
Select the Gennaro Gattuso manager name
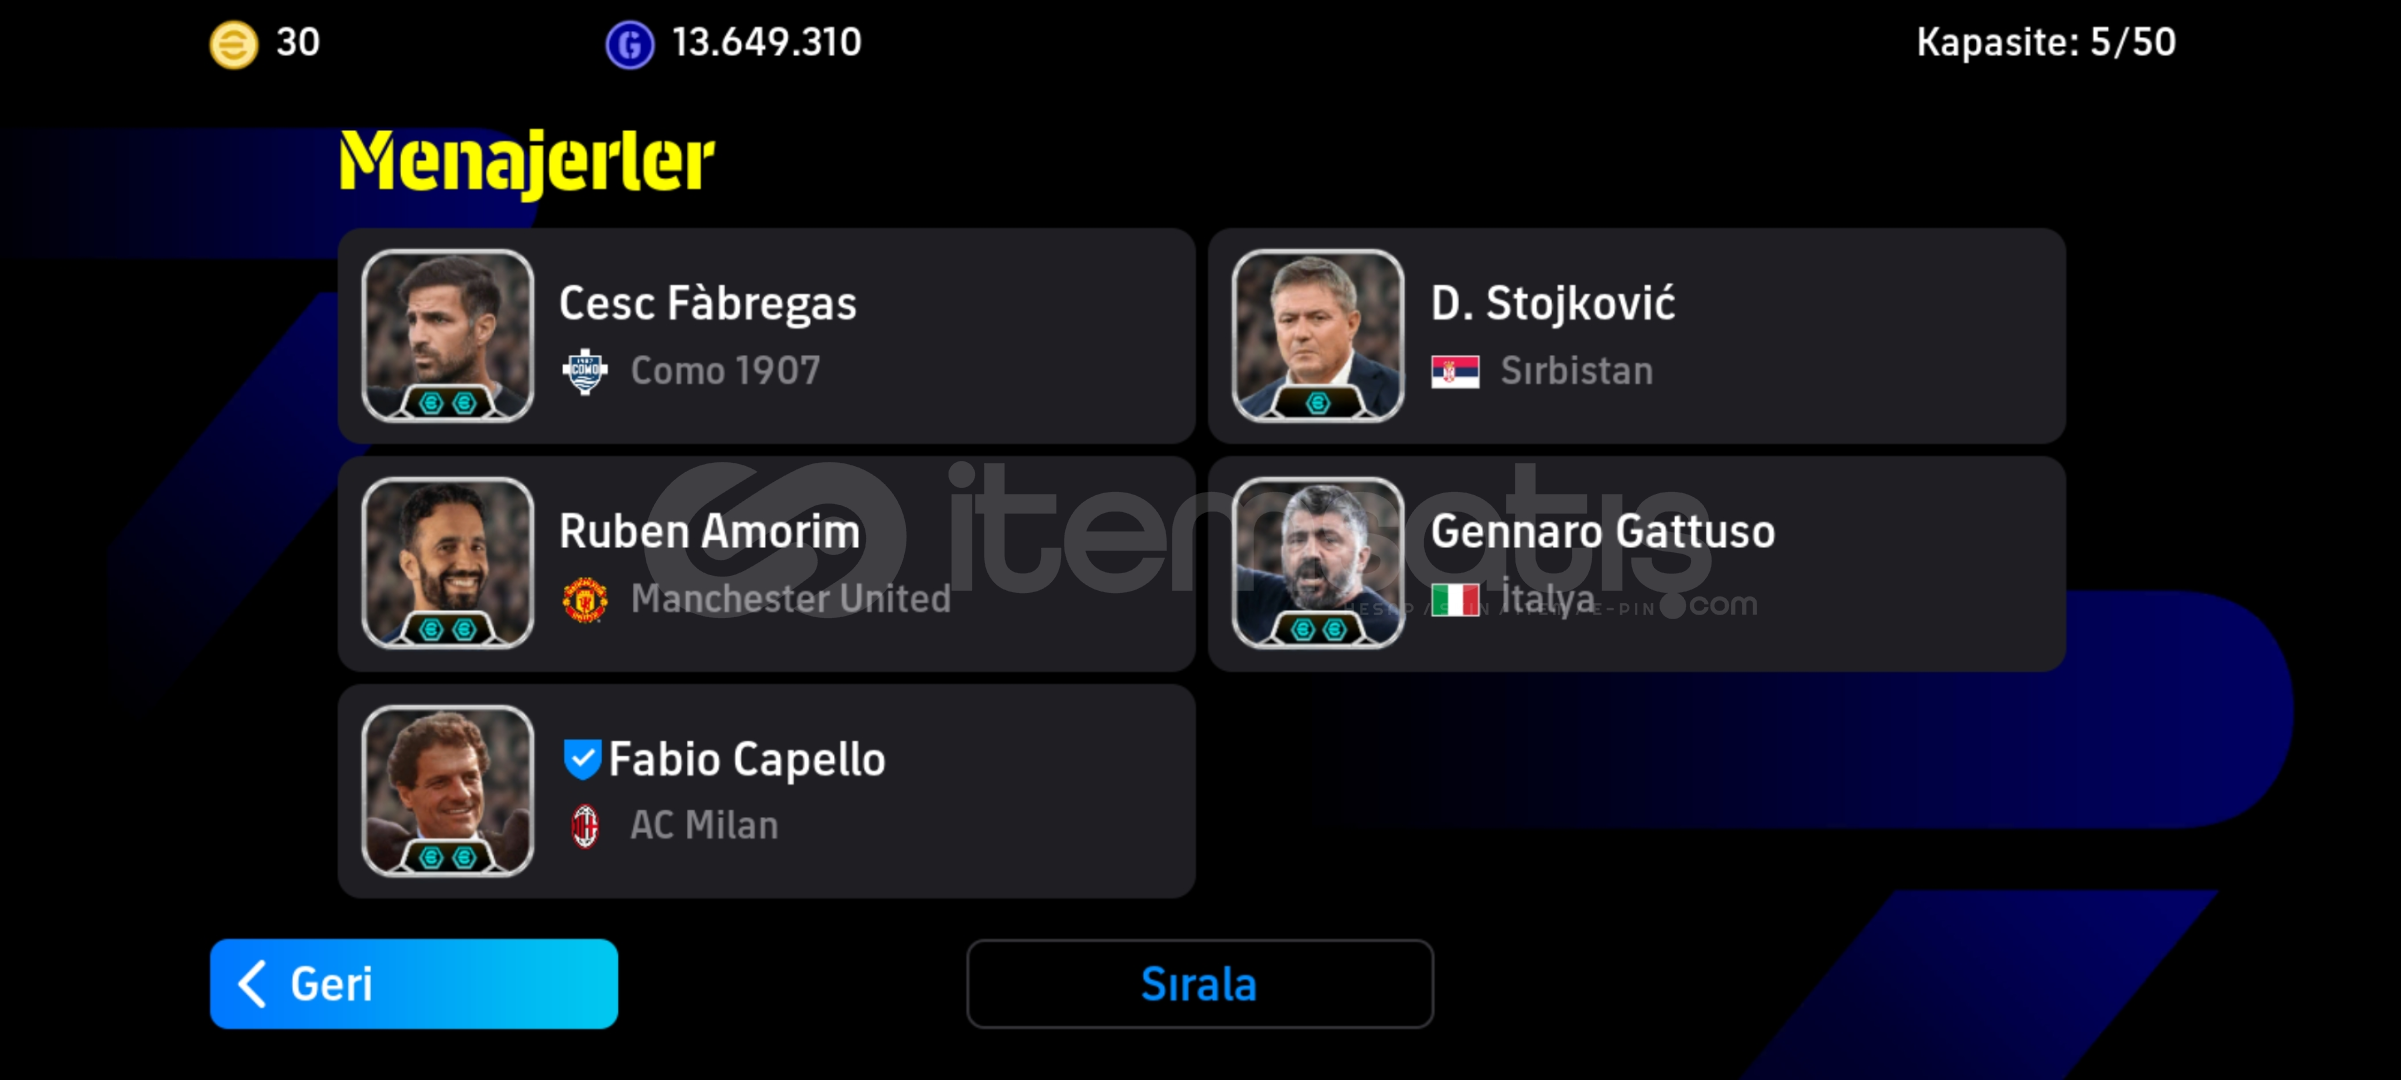pyautogui.click(x=1603, y=531)
